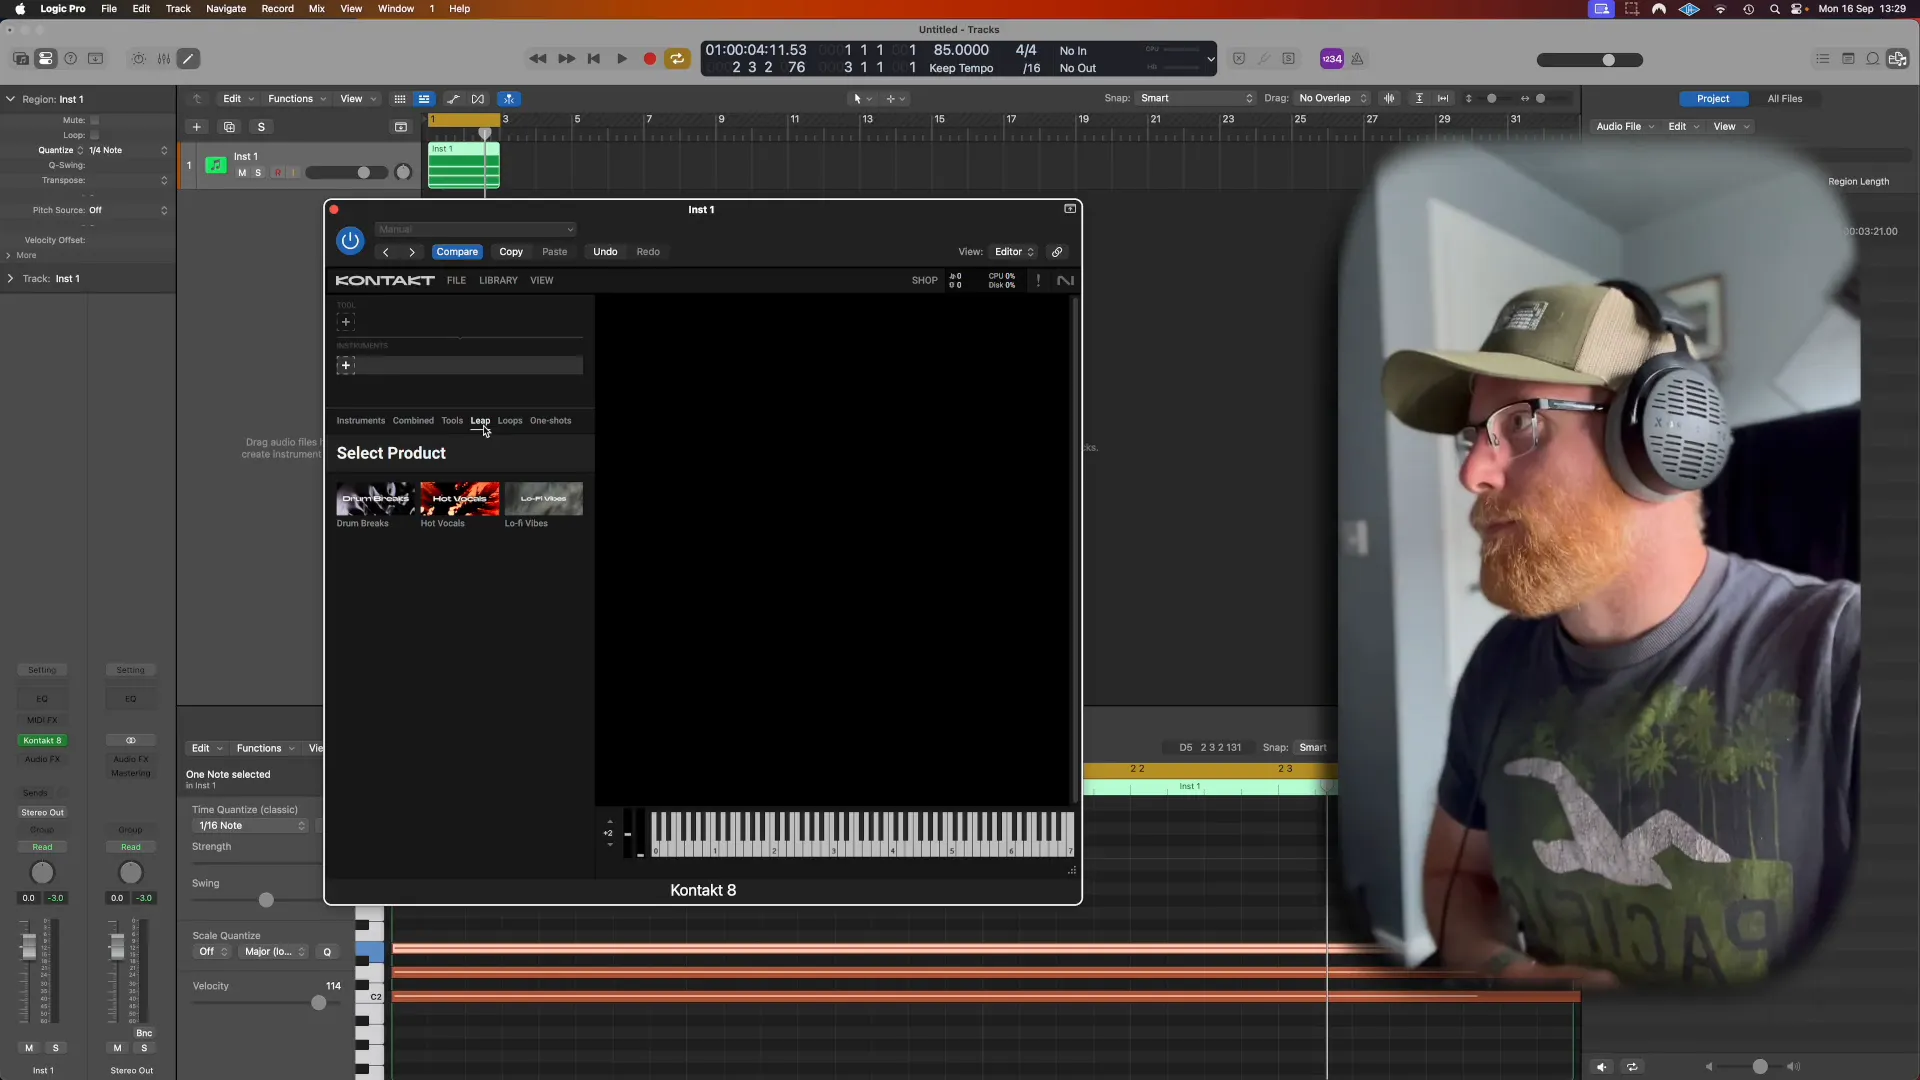Open the Mixer faders icon
Viewport: 1920px width, 1080px height.
[x=163, y=59]
